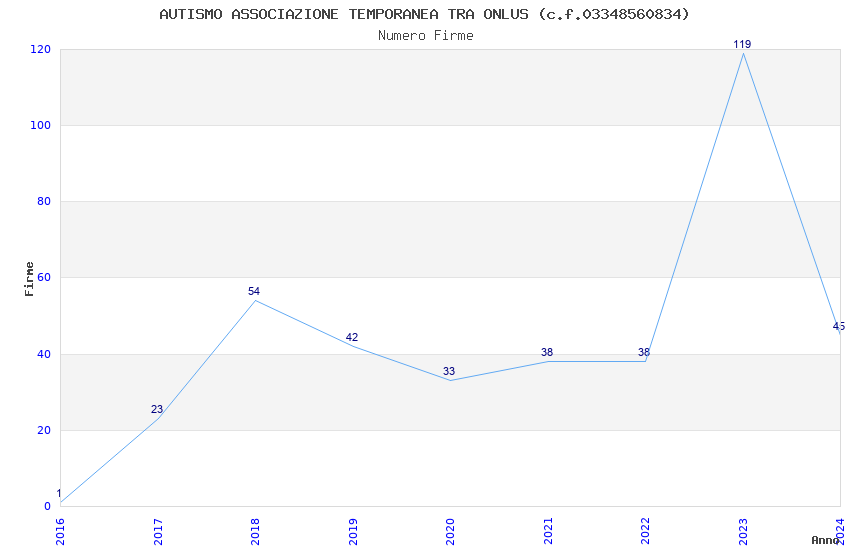Select the 54 data label for 2018
850x550 pixels.
click(x=254, y=292)
